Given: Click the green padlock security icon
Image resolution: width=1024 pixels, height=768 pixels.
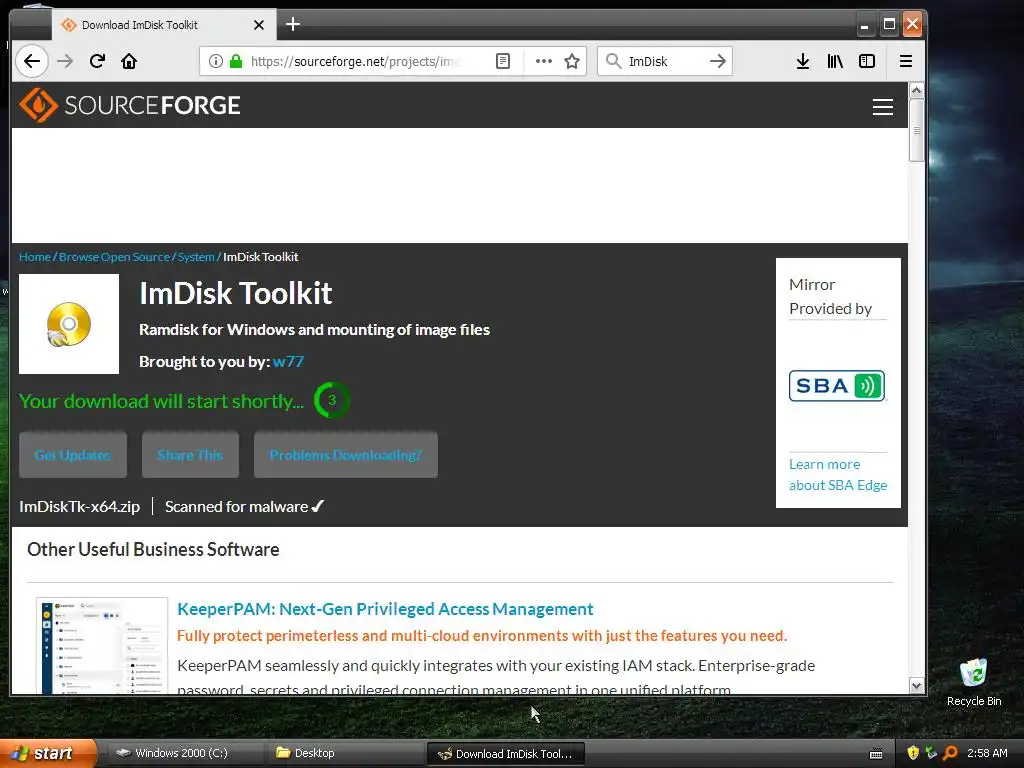Looking at the screenshot, I should point(236,61).
